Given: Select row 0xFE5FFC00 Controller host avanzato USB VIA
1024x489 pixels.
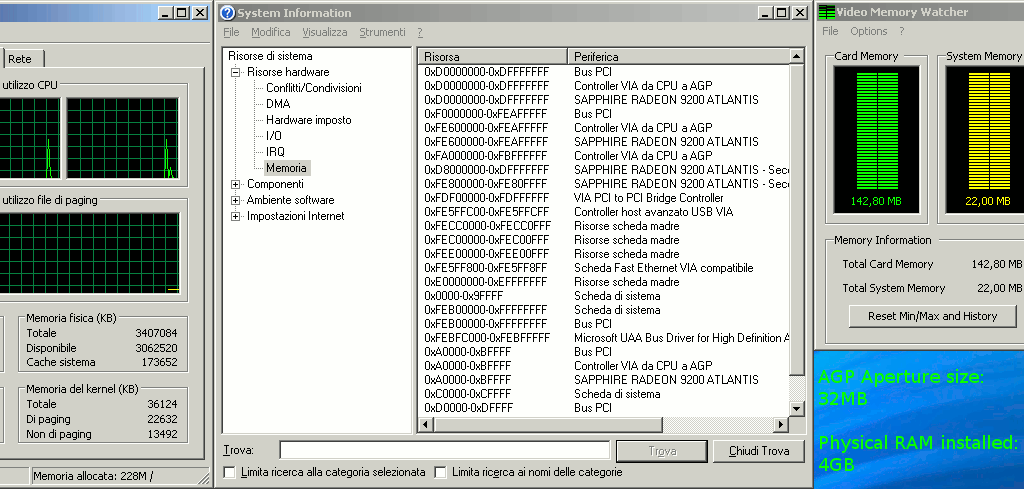Looking at the screenshot, I should (603, 212).
